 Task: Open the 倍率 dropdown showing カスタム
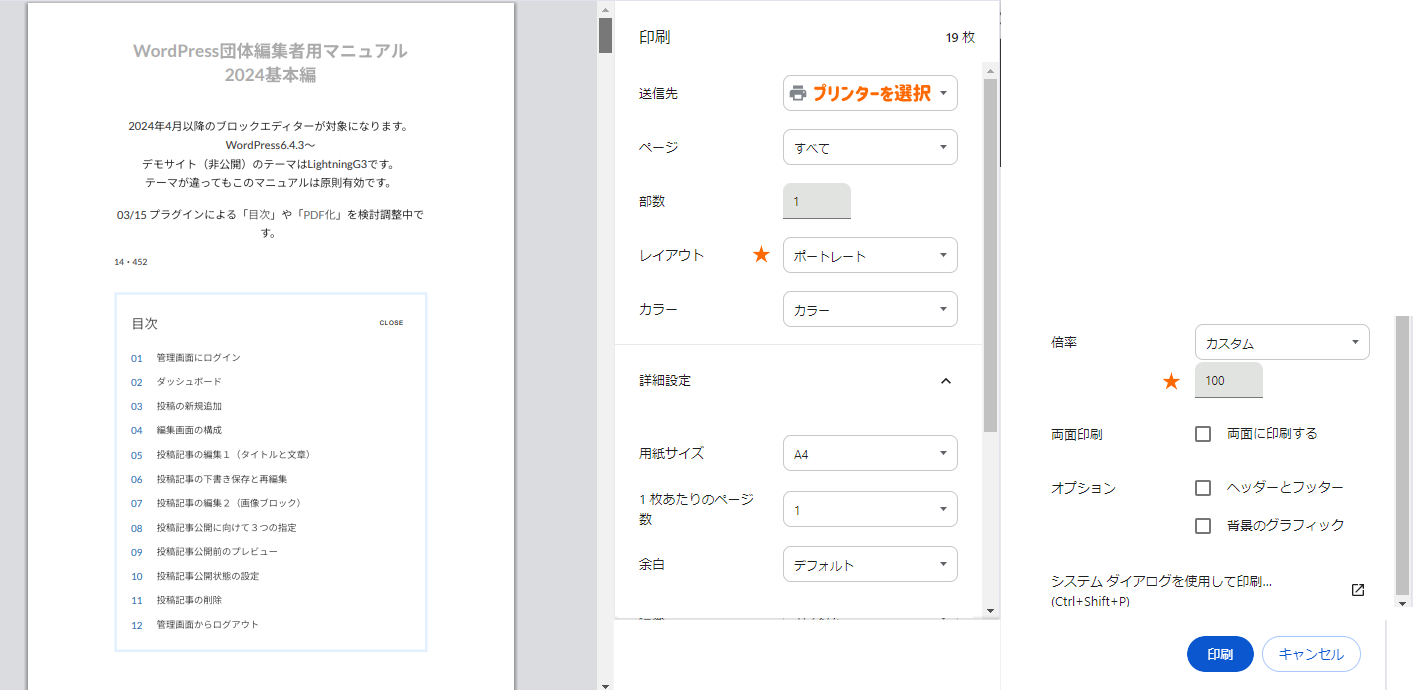coord(1281,343)
